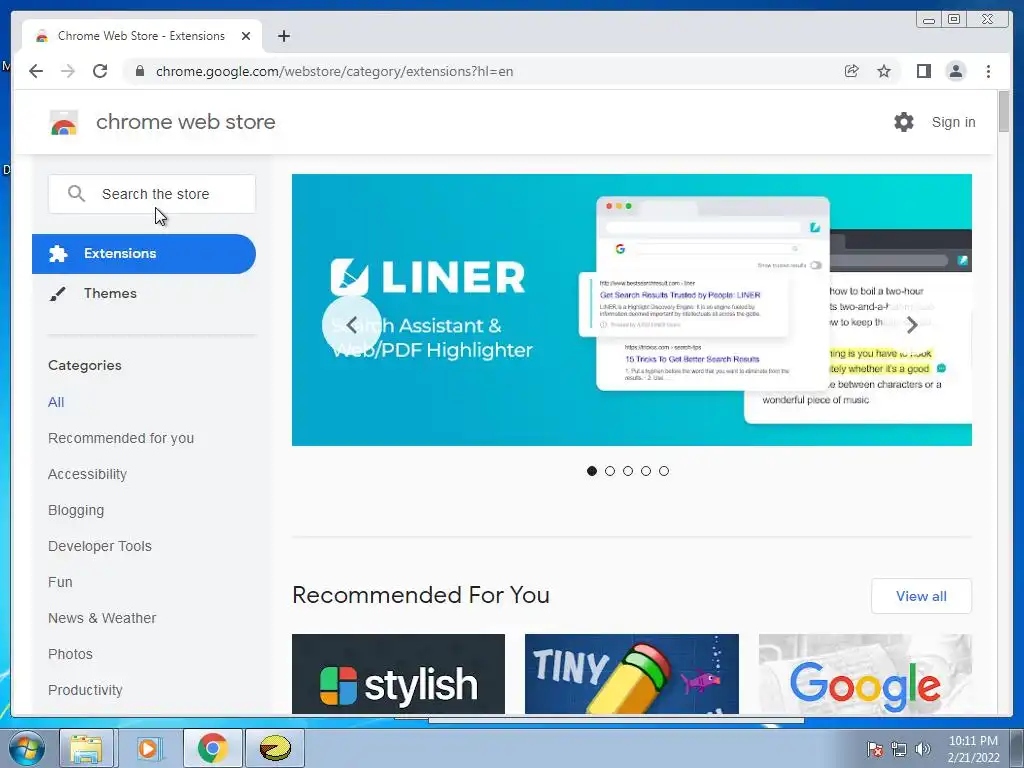
Task: Select the Extensions sidebar tab
Action: click(x=144, y=253)
